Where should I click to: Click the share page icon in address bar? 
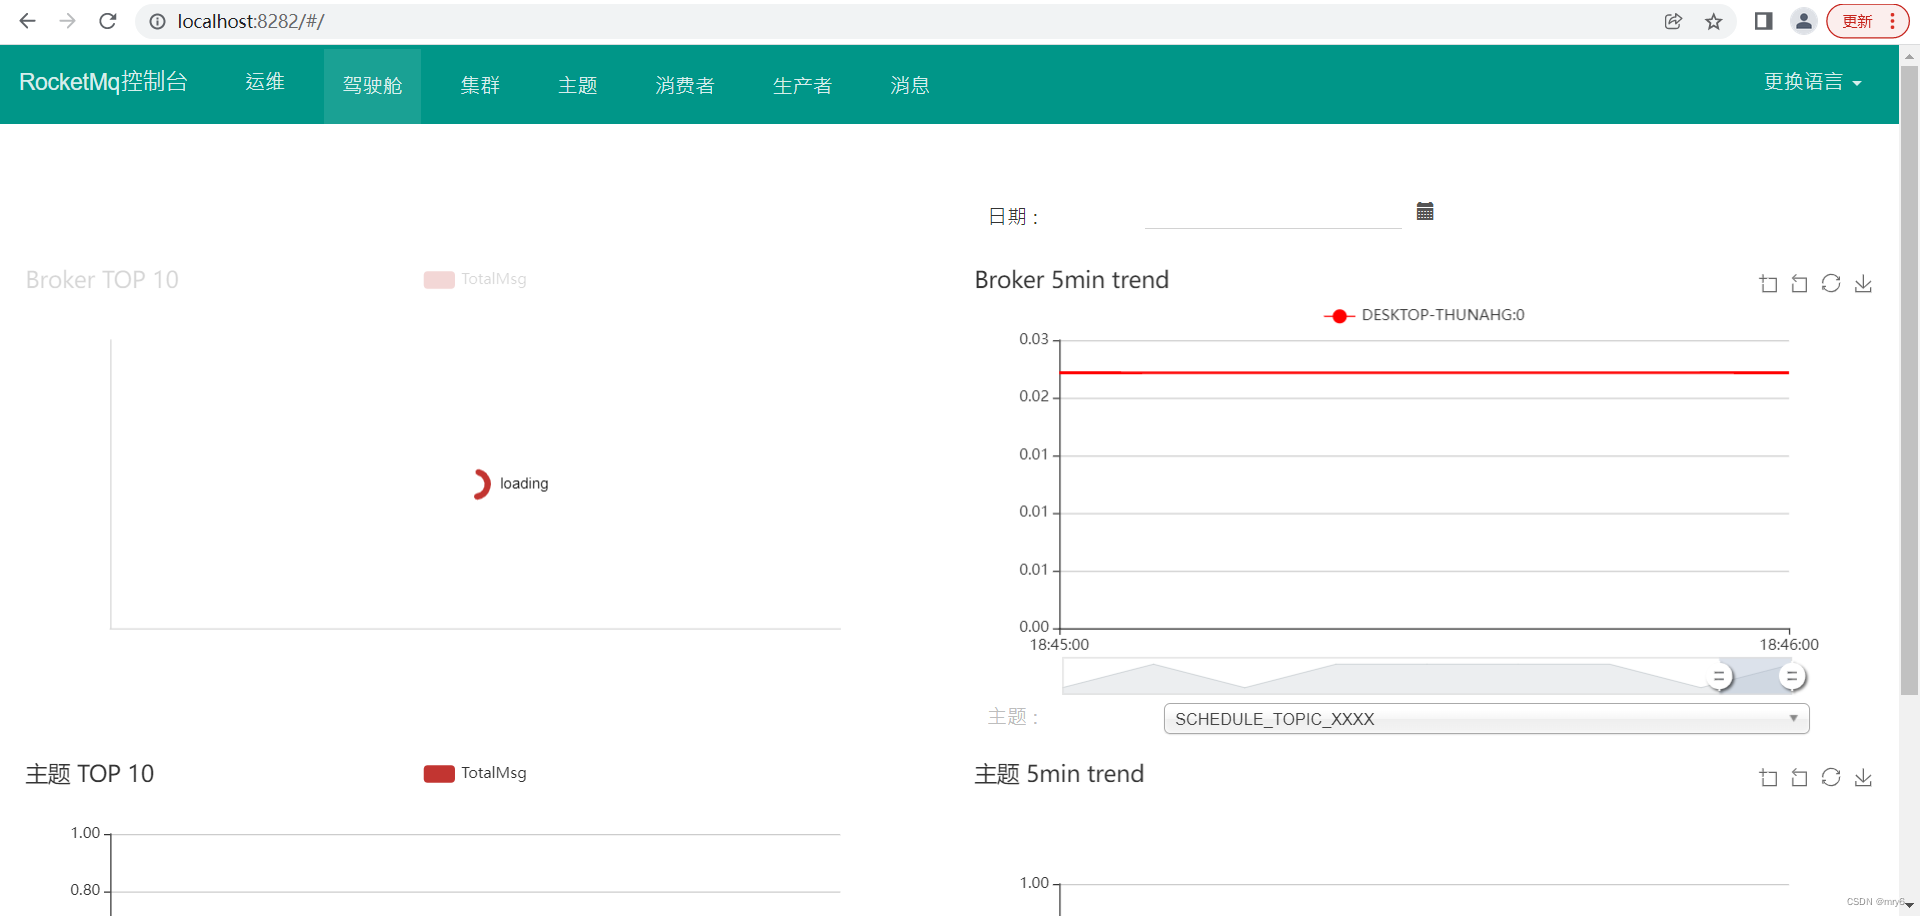pyautogui.click(x=1673, y=21)
